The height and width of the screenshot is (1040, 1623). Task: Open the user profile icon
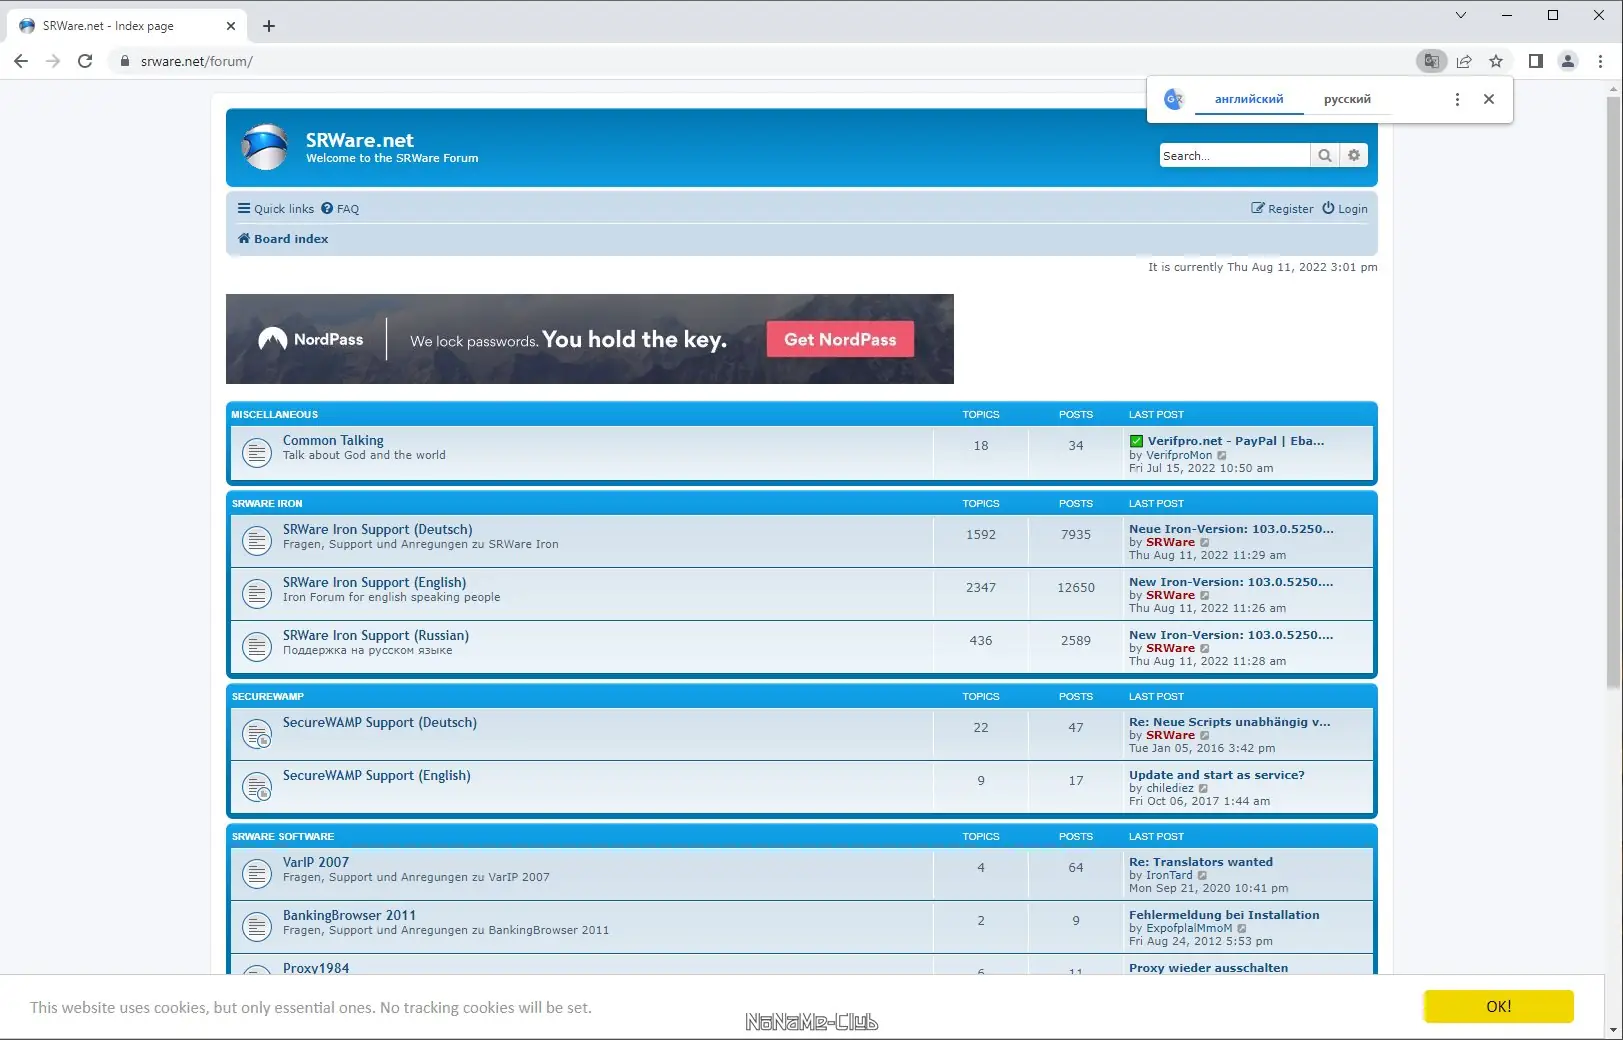tap(1568, 61)
